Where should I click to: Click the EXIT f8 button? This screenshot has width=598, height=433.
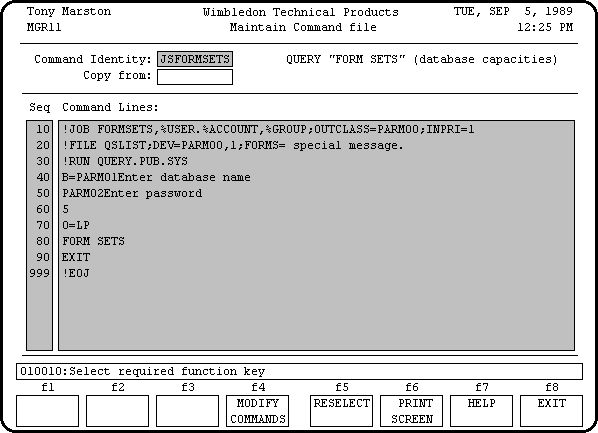[x=551, y=411]
